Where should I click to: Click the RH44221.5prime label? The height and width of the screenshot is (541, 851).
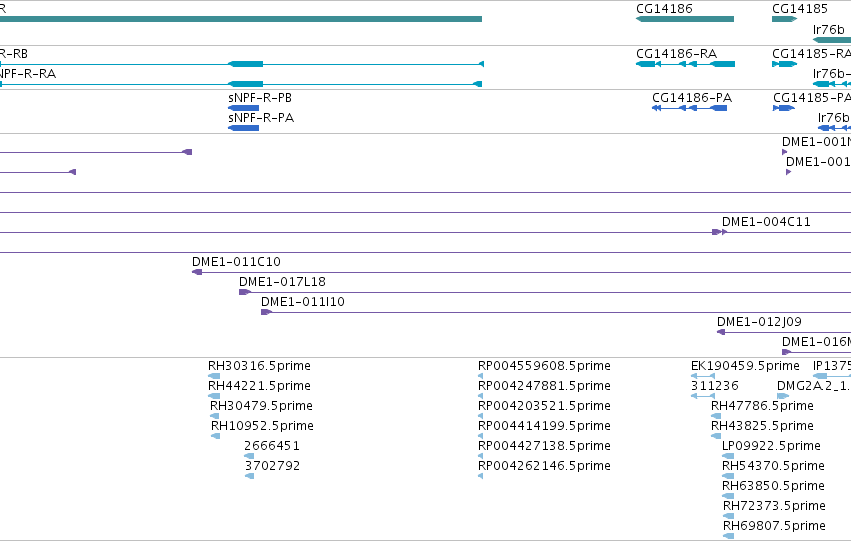[x=259, y=386]
